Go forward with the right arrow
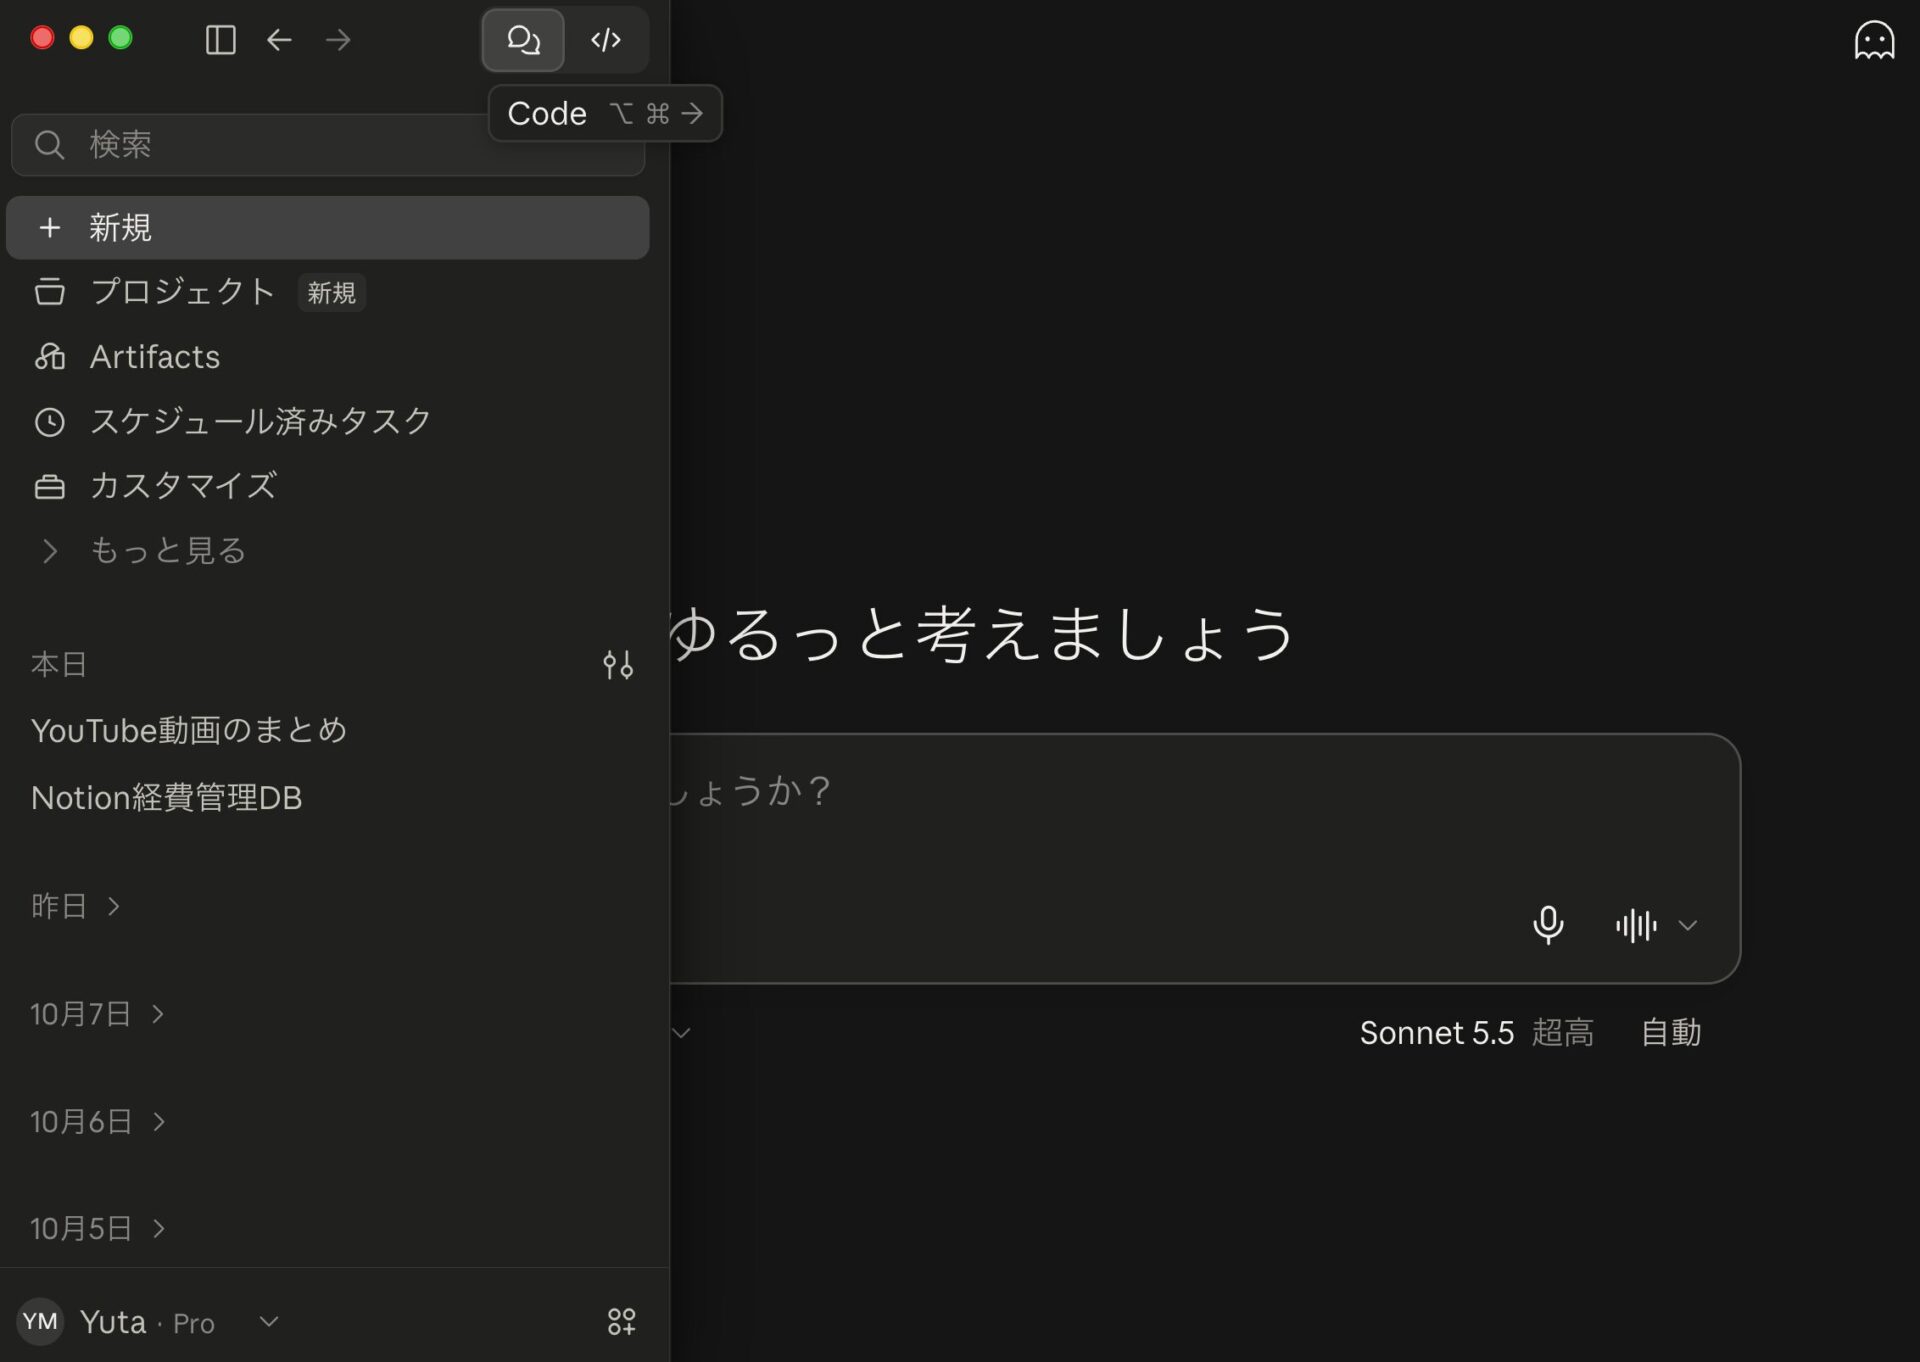The width and height of the screenshot is (1920, 1362). point(338,40)
